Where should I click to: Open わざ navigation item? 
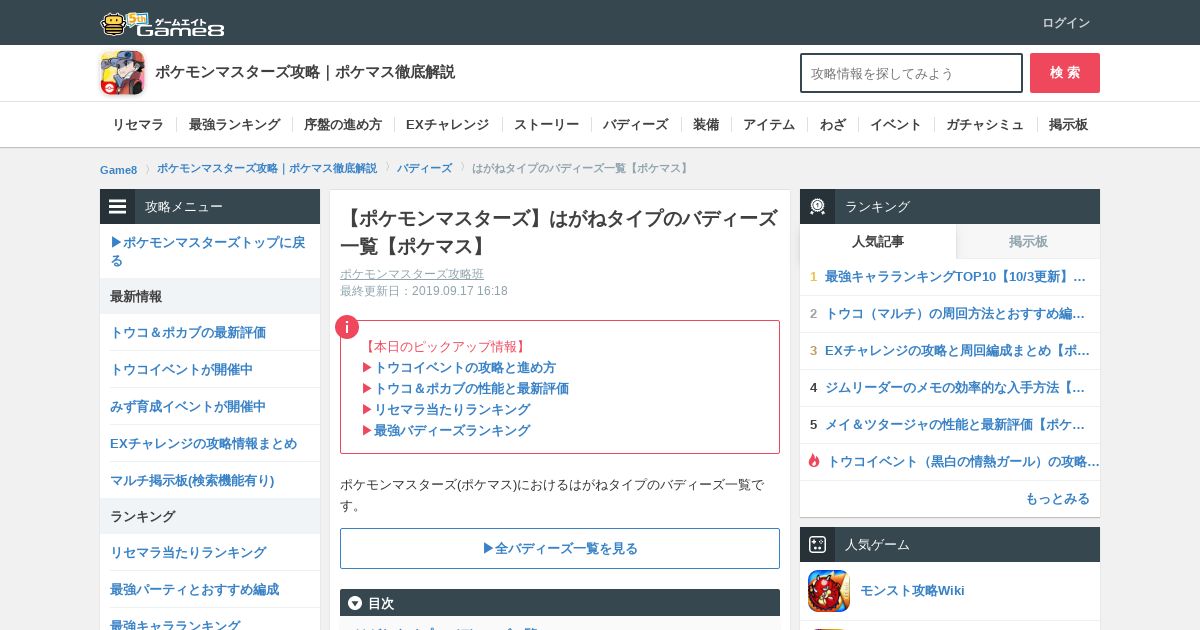click(833, 125)
